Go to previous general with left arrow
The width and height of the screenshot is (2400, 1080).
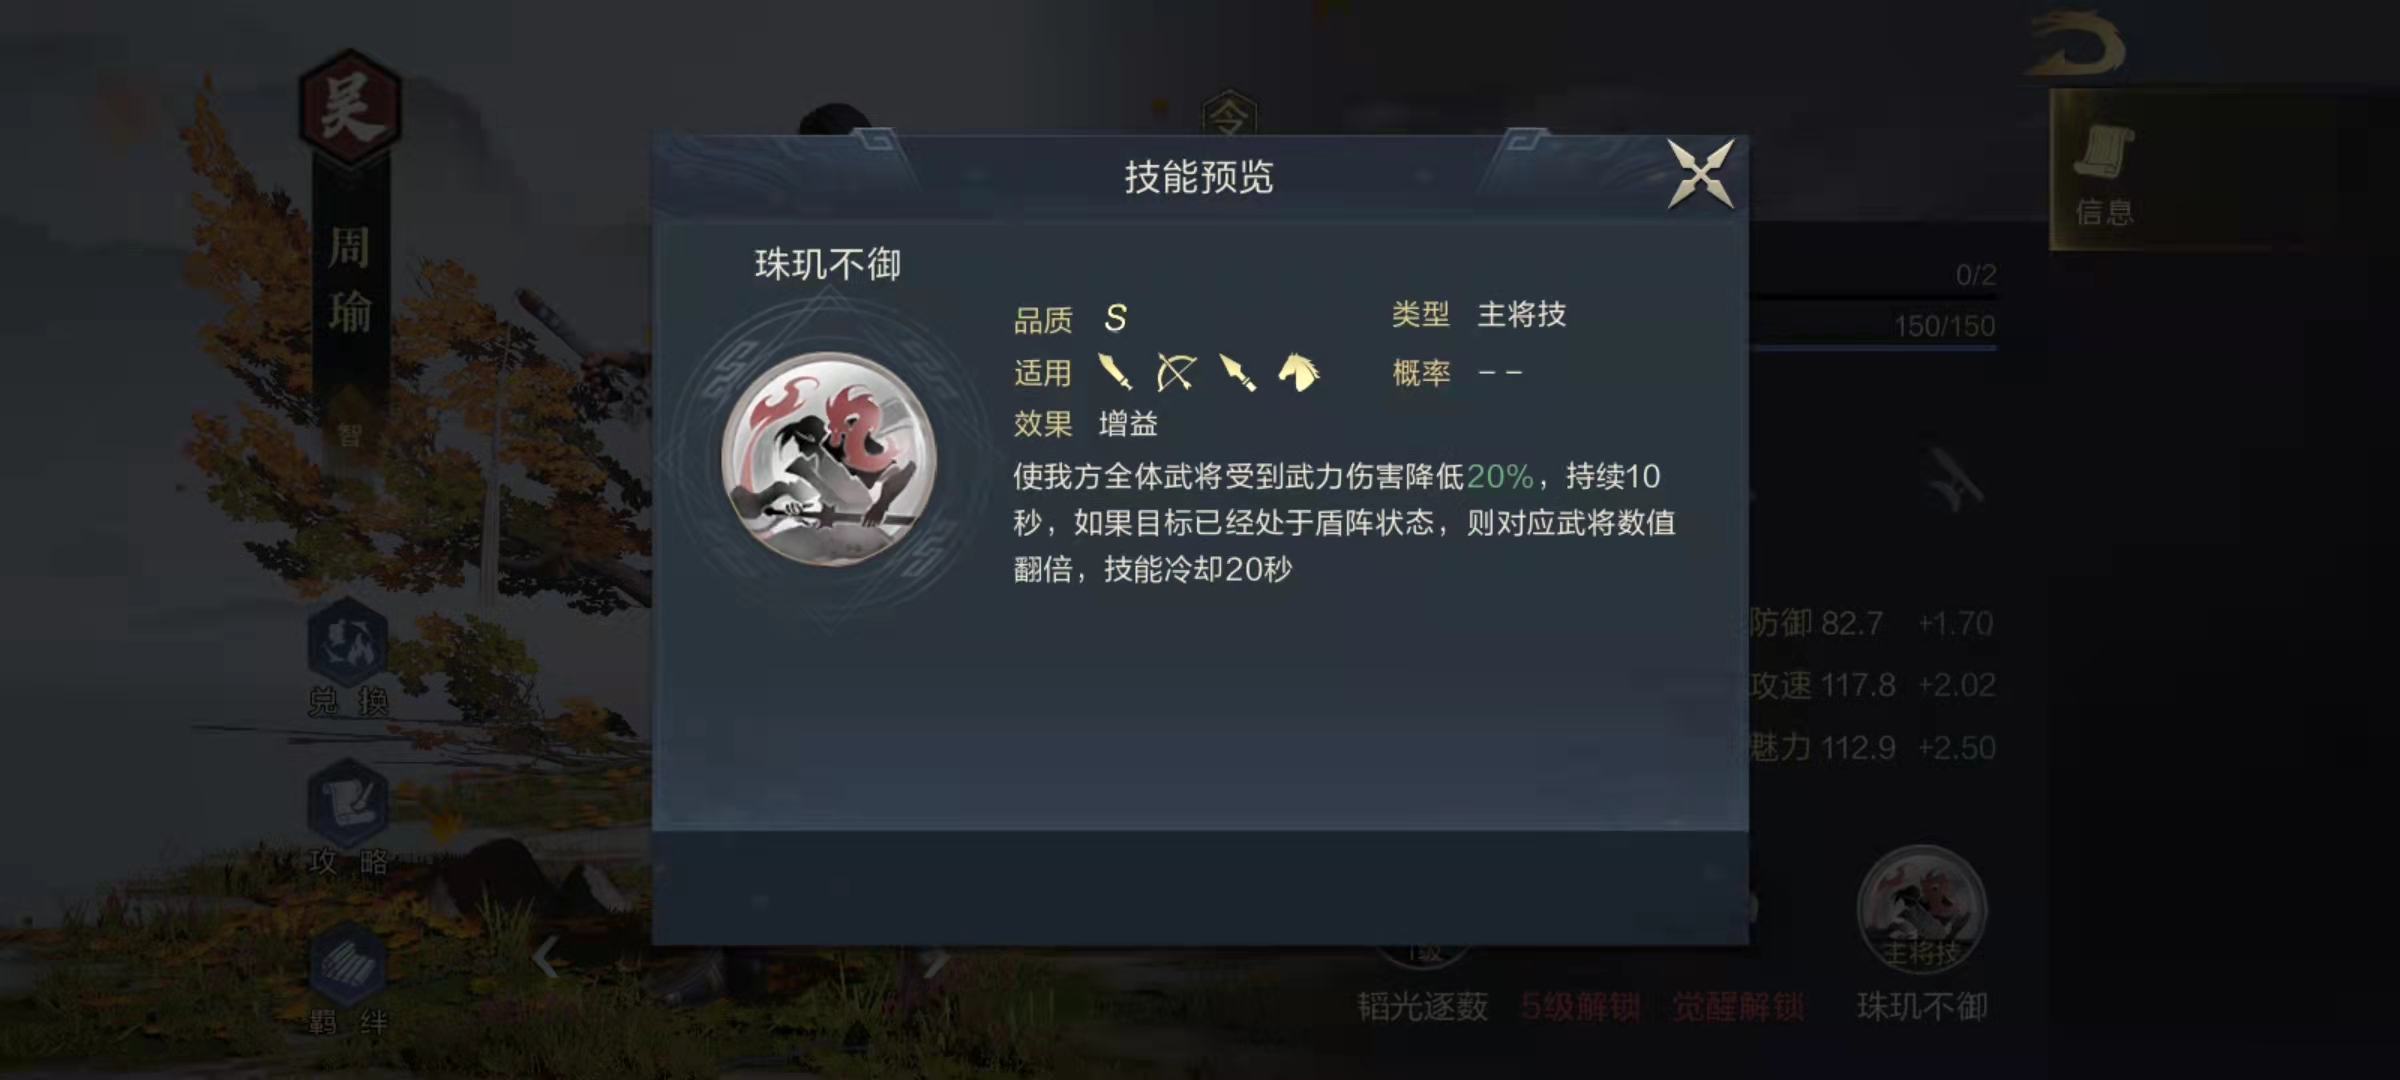tap(545, 958)
